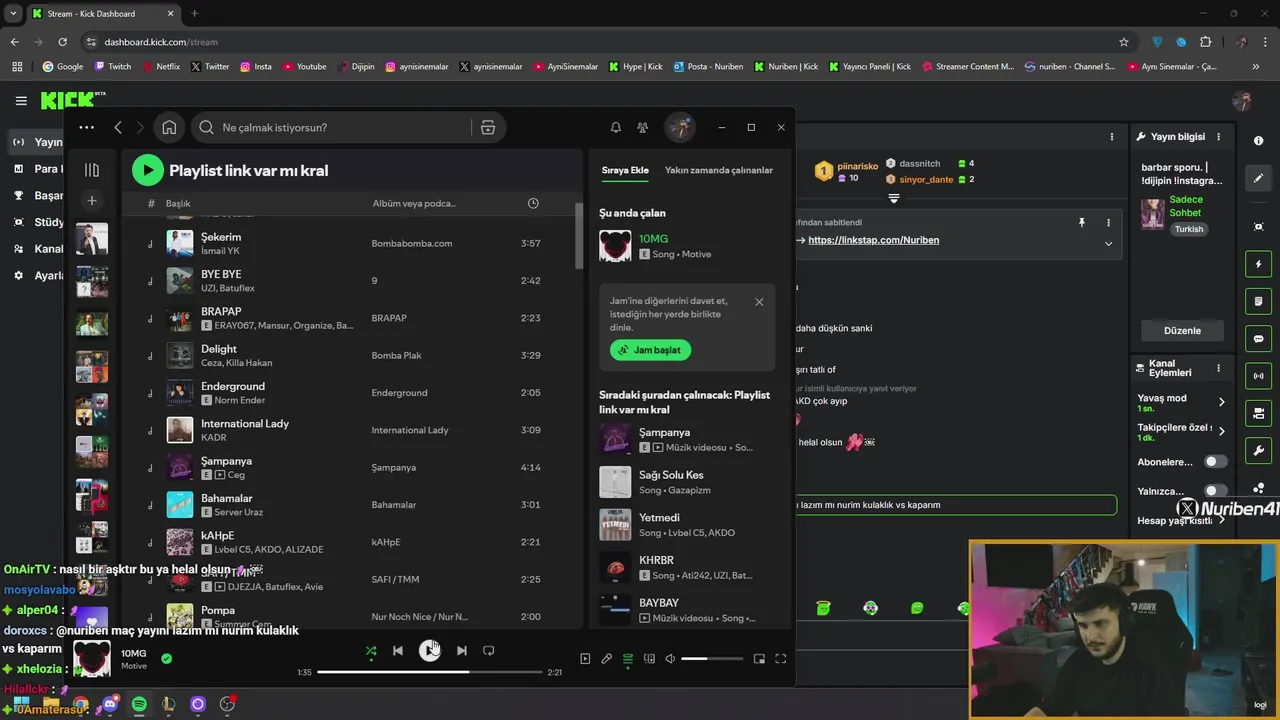
Task: Toggle the Spotify queue panel
Action: pyautogui.click(x=628, y=659)
